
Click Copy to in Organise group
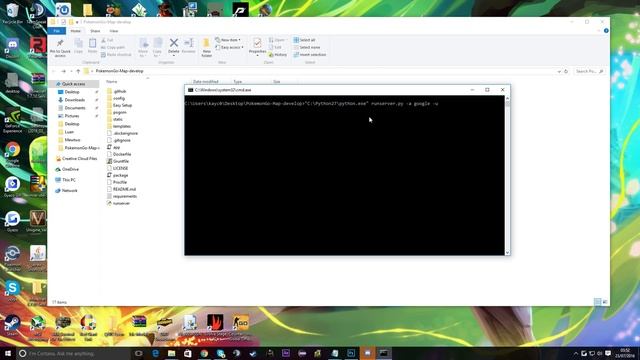(x=157, y=48)
